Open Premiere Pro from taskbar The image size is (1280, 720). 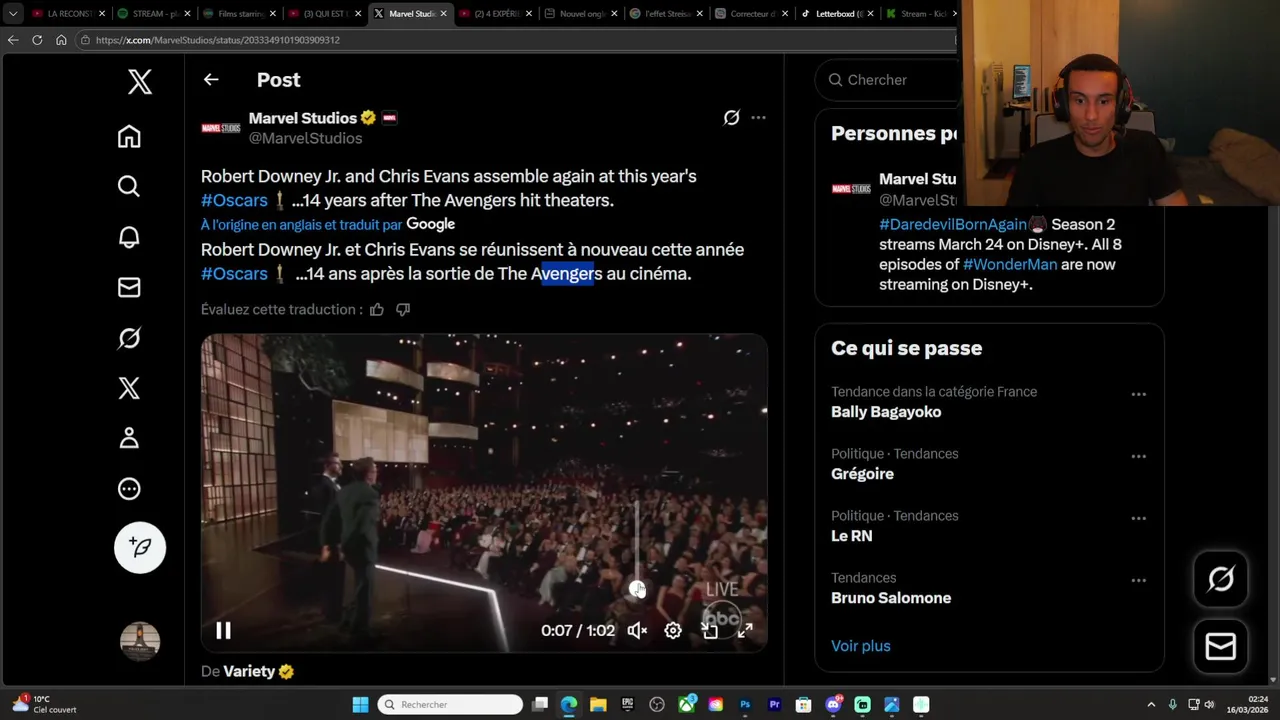tap(774, 705)
